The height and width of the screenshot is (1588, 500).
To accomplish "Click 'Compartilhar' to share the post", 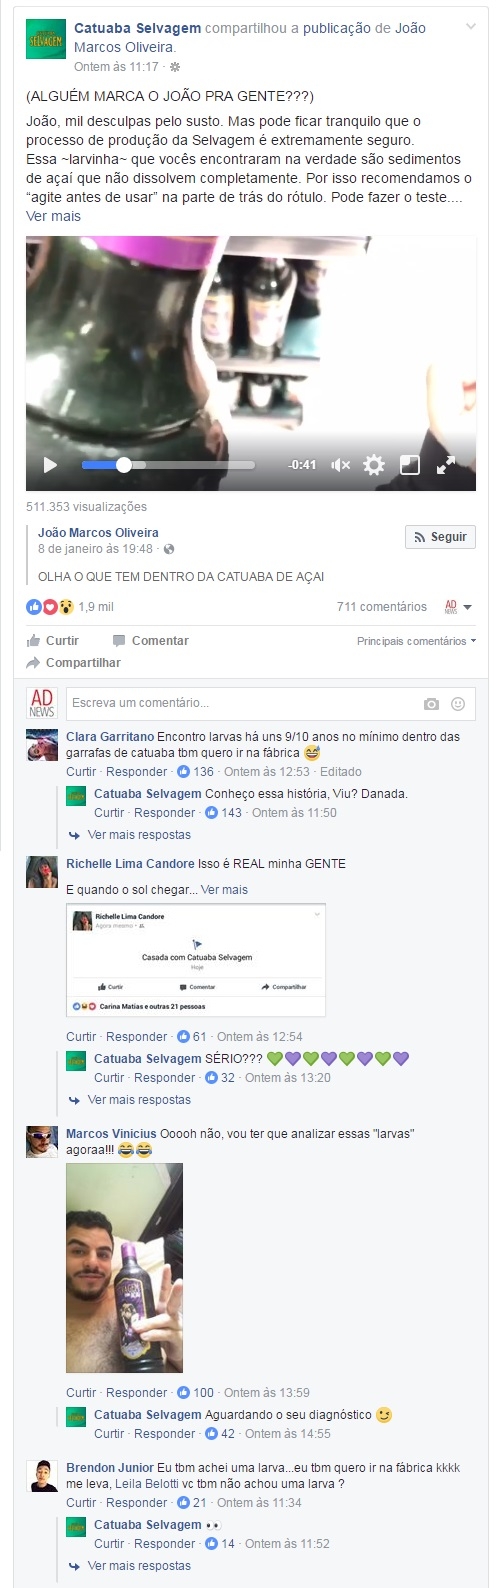I will pos(74,663).
